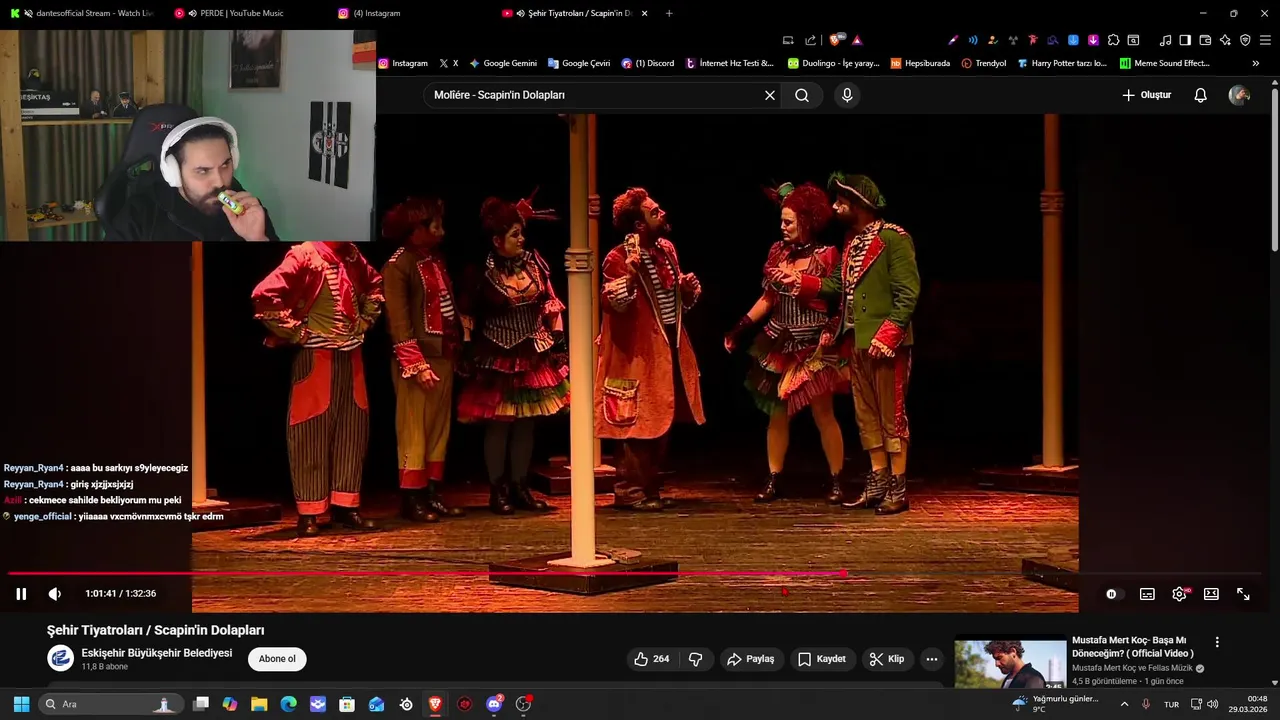Open the media control music note icon
1280x720 pixels.
click(x=1165, y=40)
